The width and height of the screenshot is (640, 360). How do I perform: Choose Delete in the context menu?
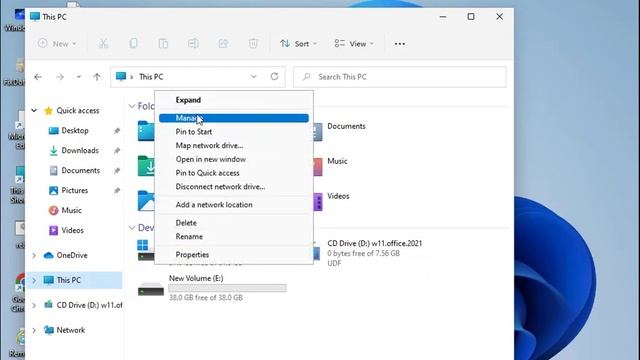click(x=233, y=223)
